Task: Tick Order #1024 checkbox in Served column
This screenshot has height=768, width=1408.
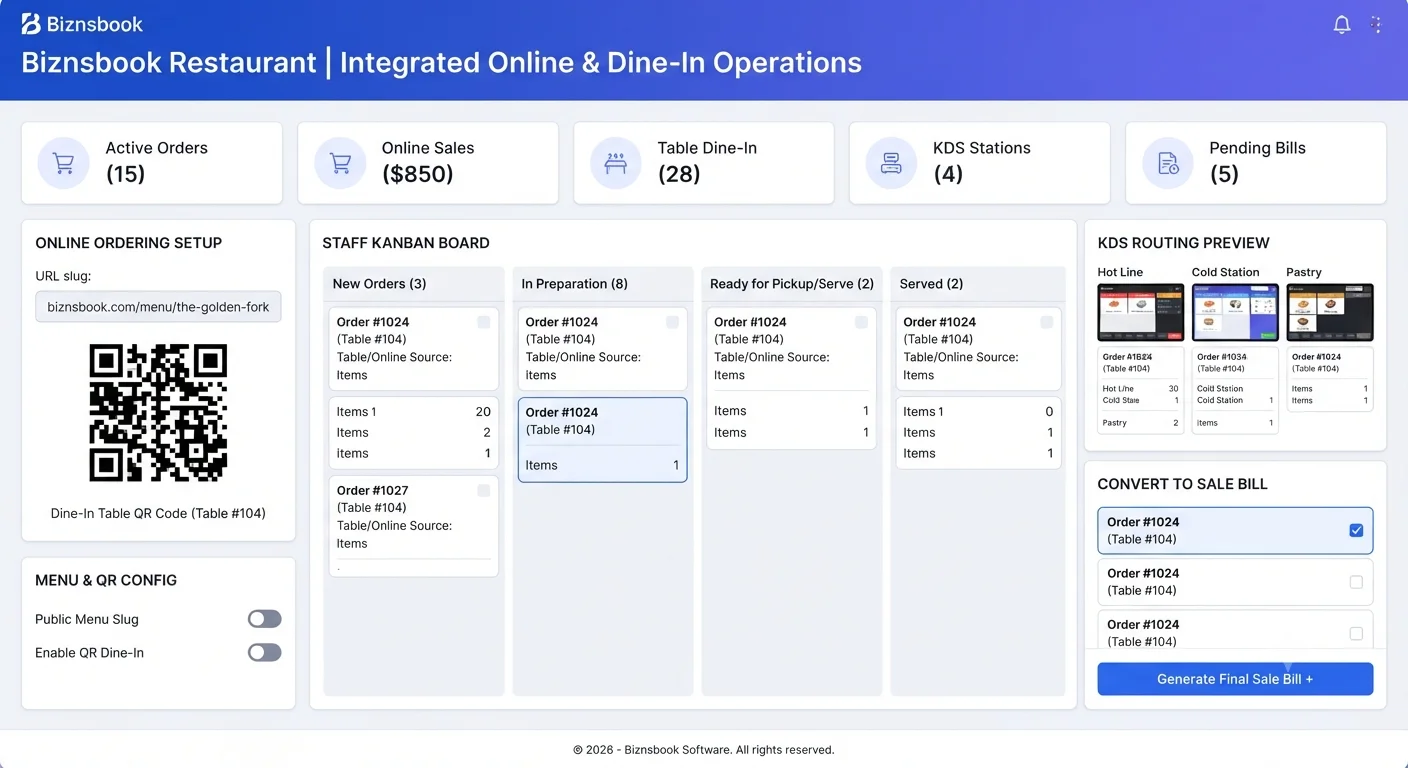Action: [x=1047, y=322]
